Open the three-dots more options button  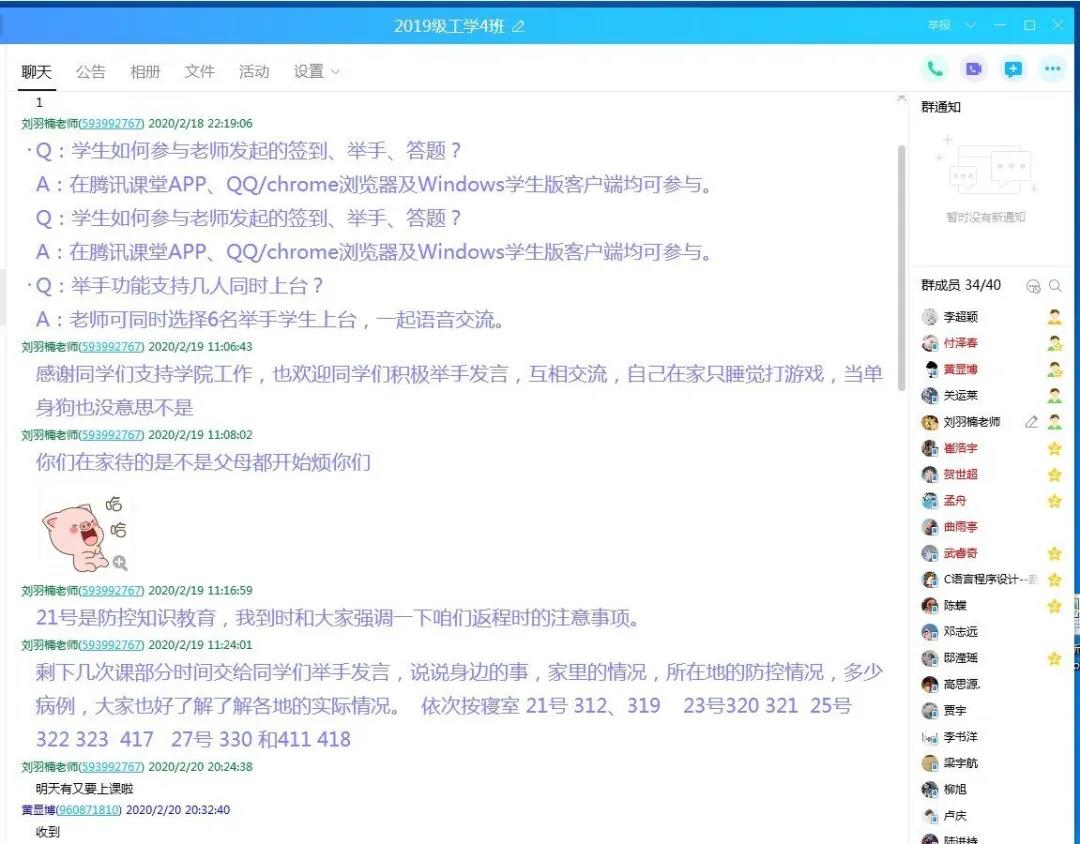[1052, 69]
